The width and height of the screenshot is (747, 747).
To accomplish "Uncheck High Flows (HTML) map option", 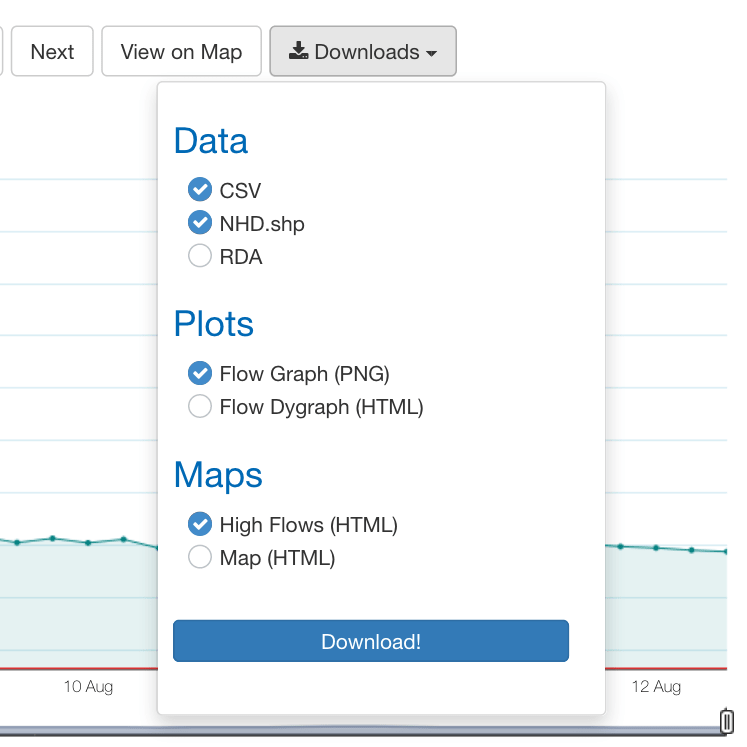I will tap(200, 524).
